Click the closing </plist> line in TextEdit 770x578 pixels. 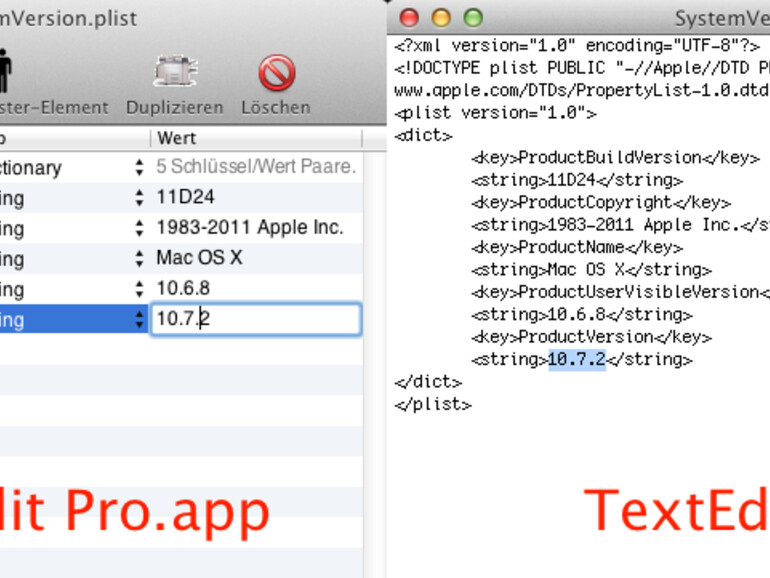point(433,404)
